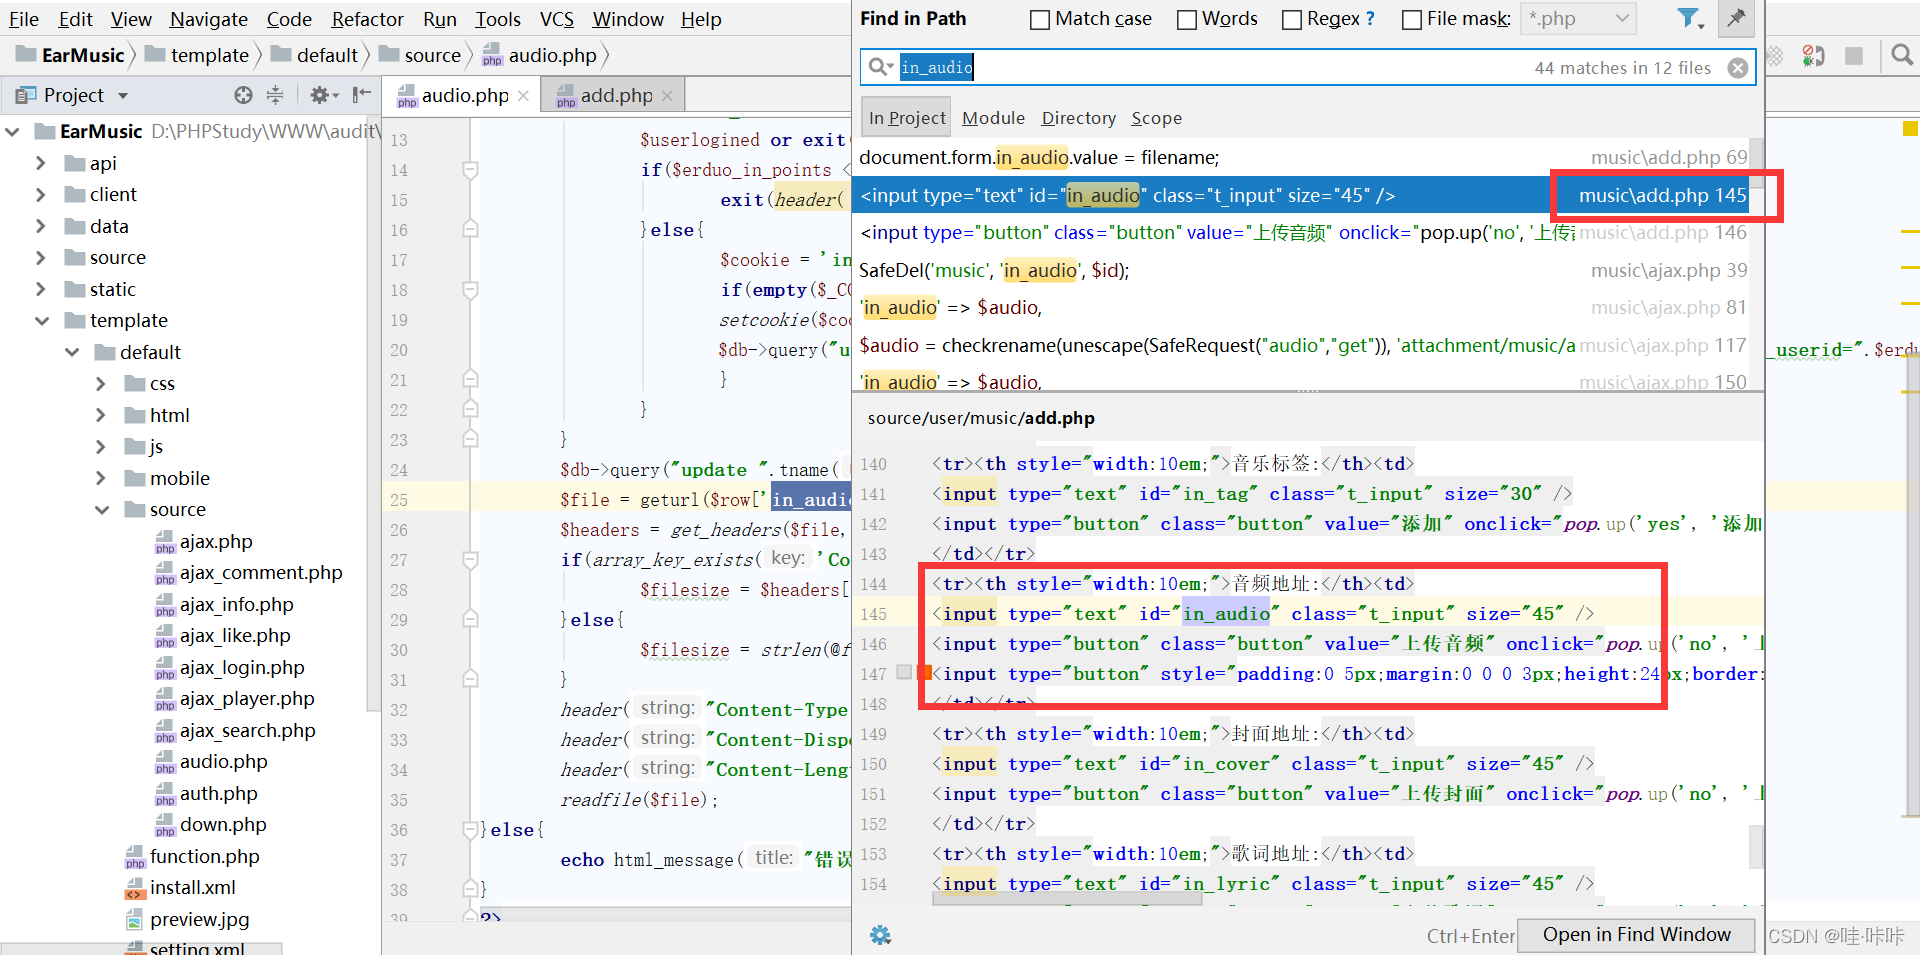Click the Project view icon
Screen dimensions: 1920x955
pos(25,95)
